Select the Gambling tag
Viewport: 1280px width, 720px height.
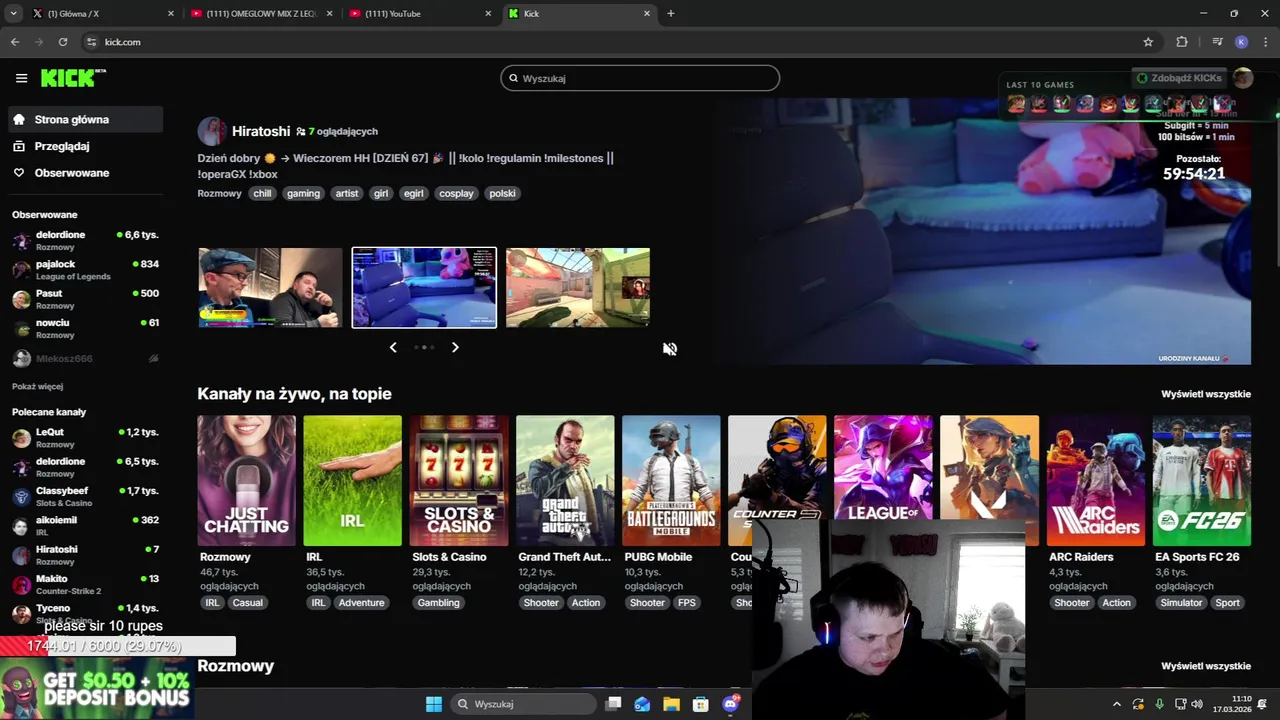[x=439, y=603]
